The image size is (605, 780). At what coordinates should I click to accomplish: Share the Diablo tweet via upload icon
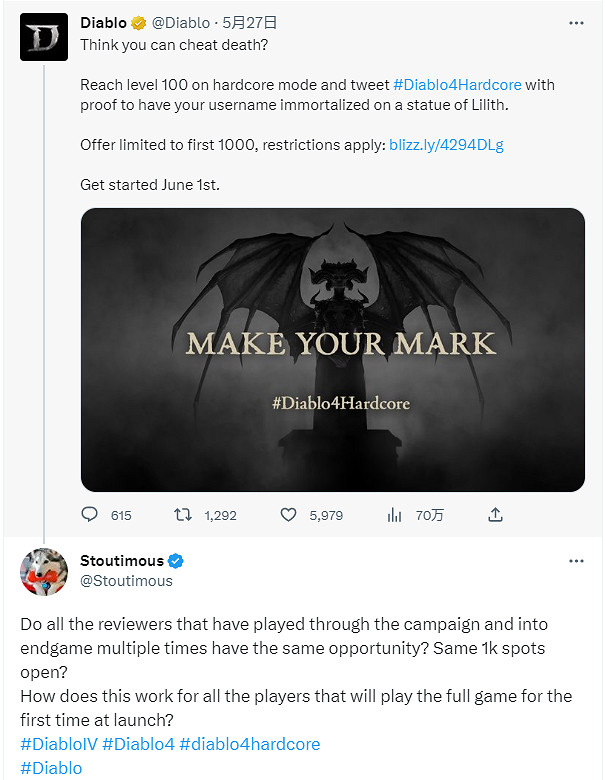[495, 515]
